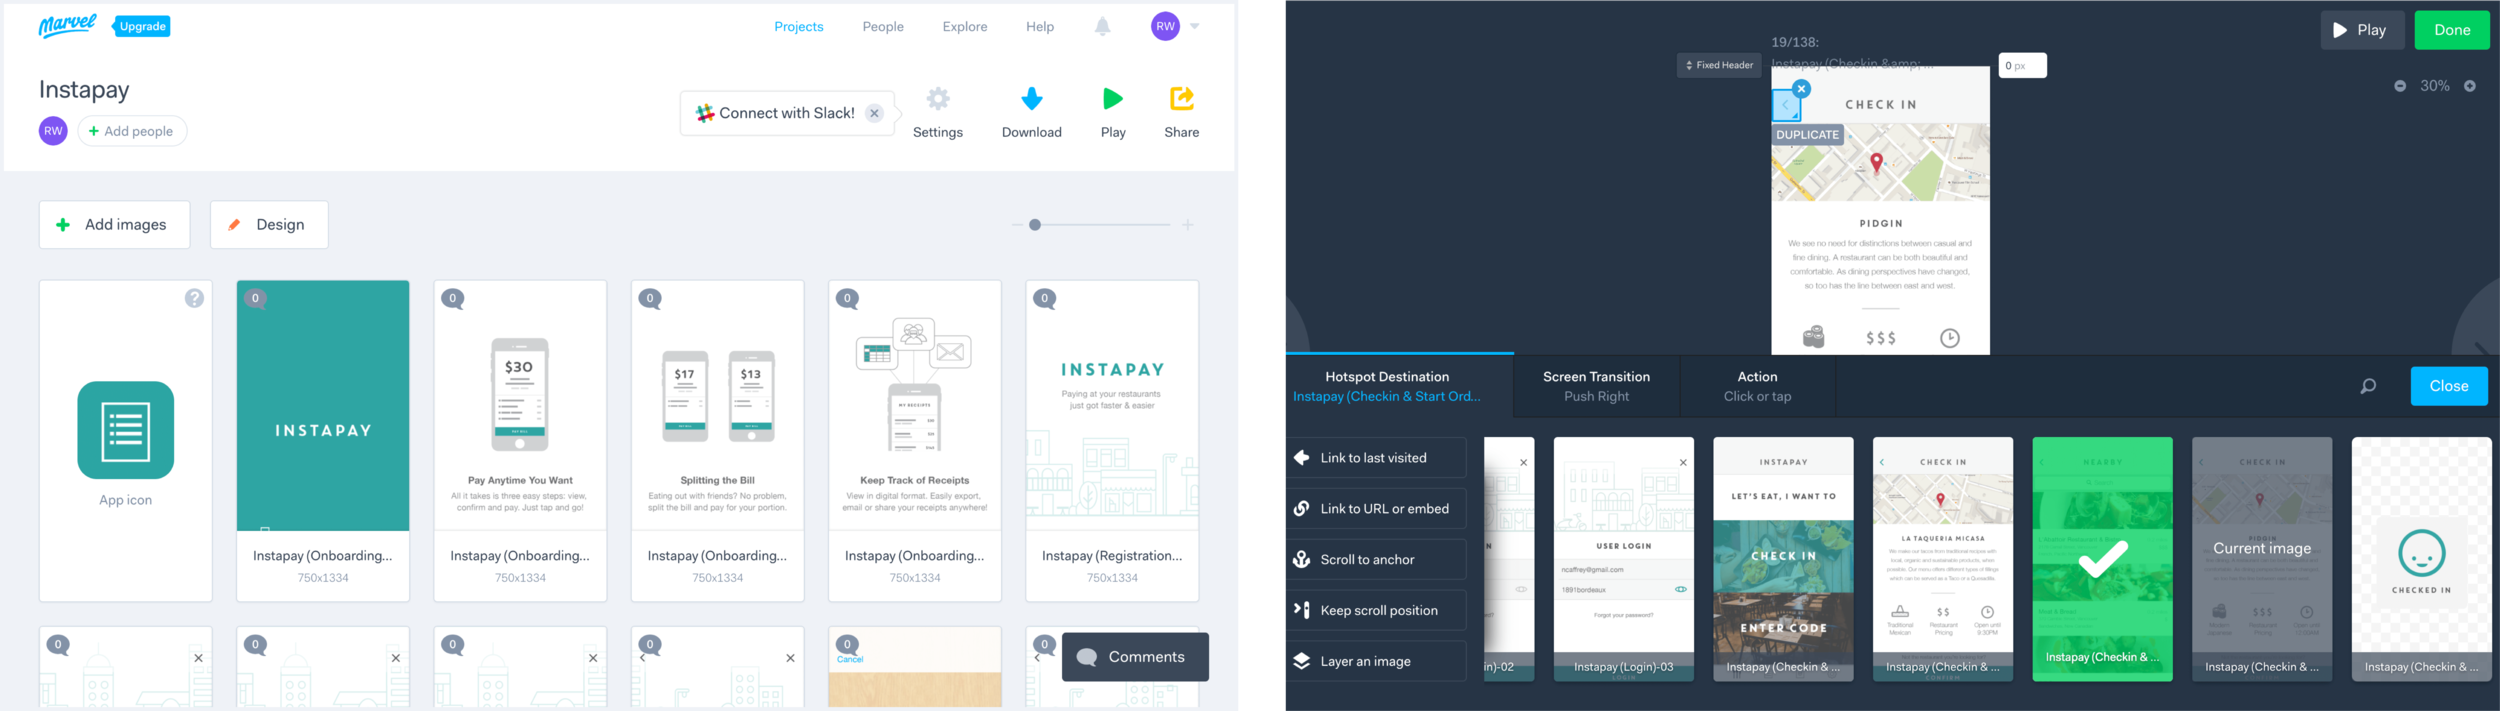This screenshot has width=2500, height=711.
Task: Select the App icon tile
Action: point(125,441)
